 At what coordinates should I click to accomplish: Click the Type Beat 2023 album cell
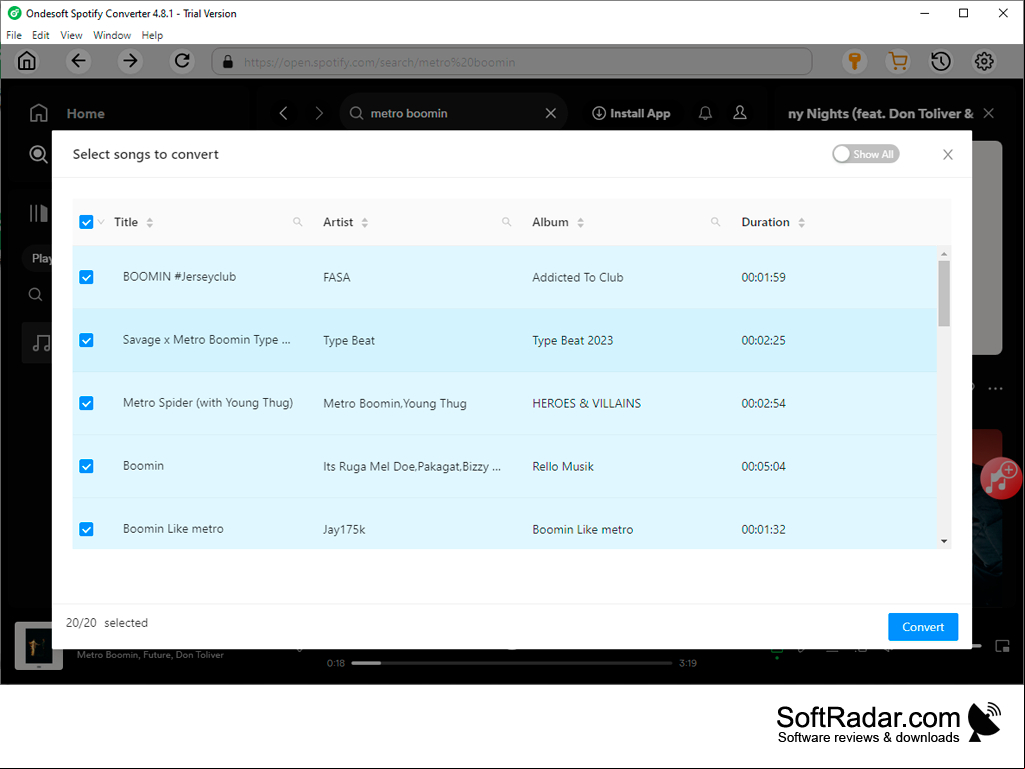point(573,341)
